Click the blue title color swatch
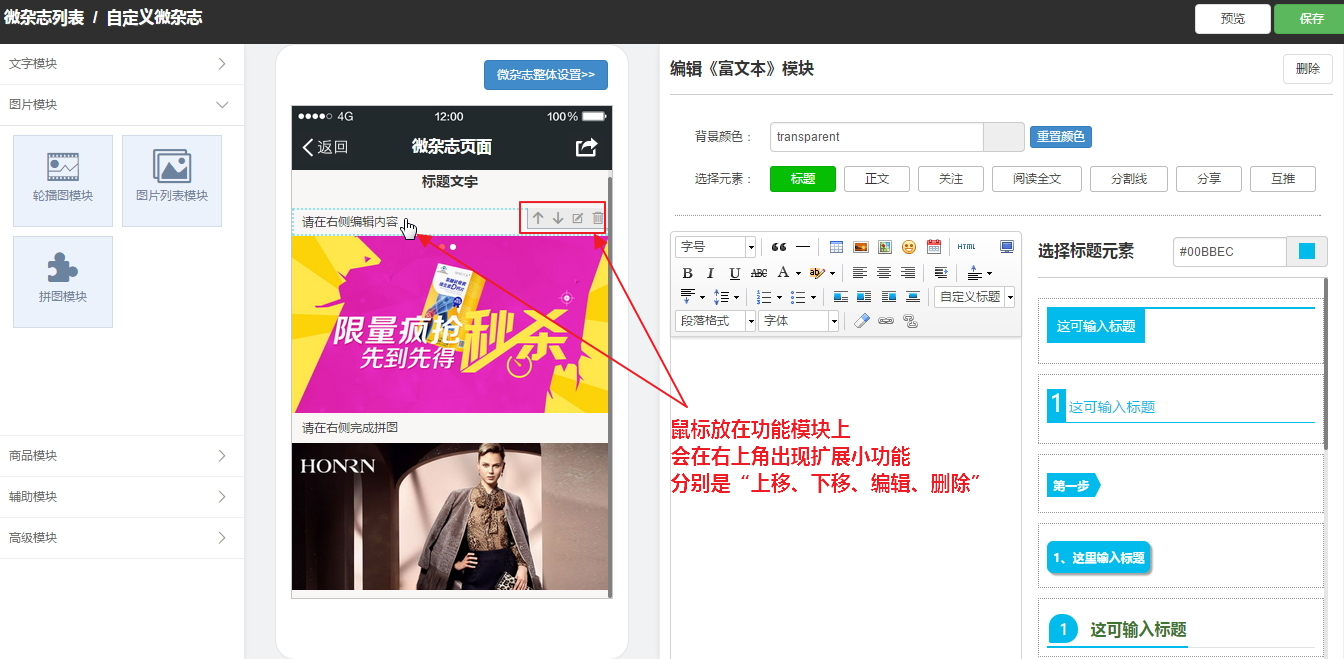 [1307, 252]
